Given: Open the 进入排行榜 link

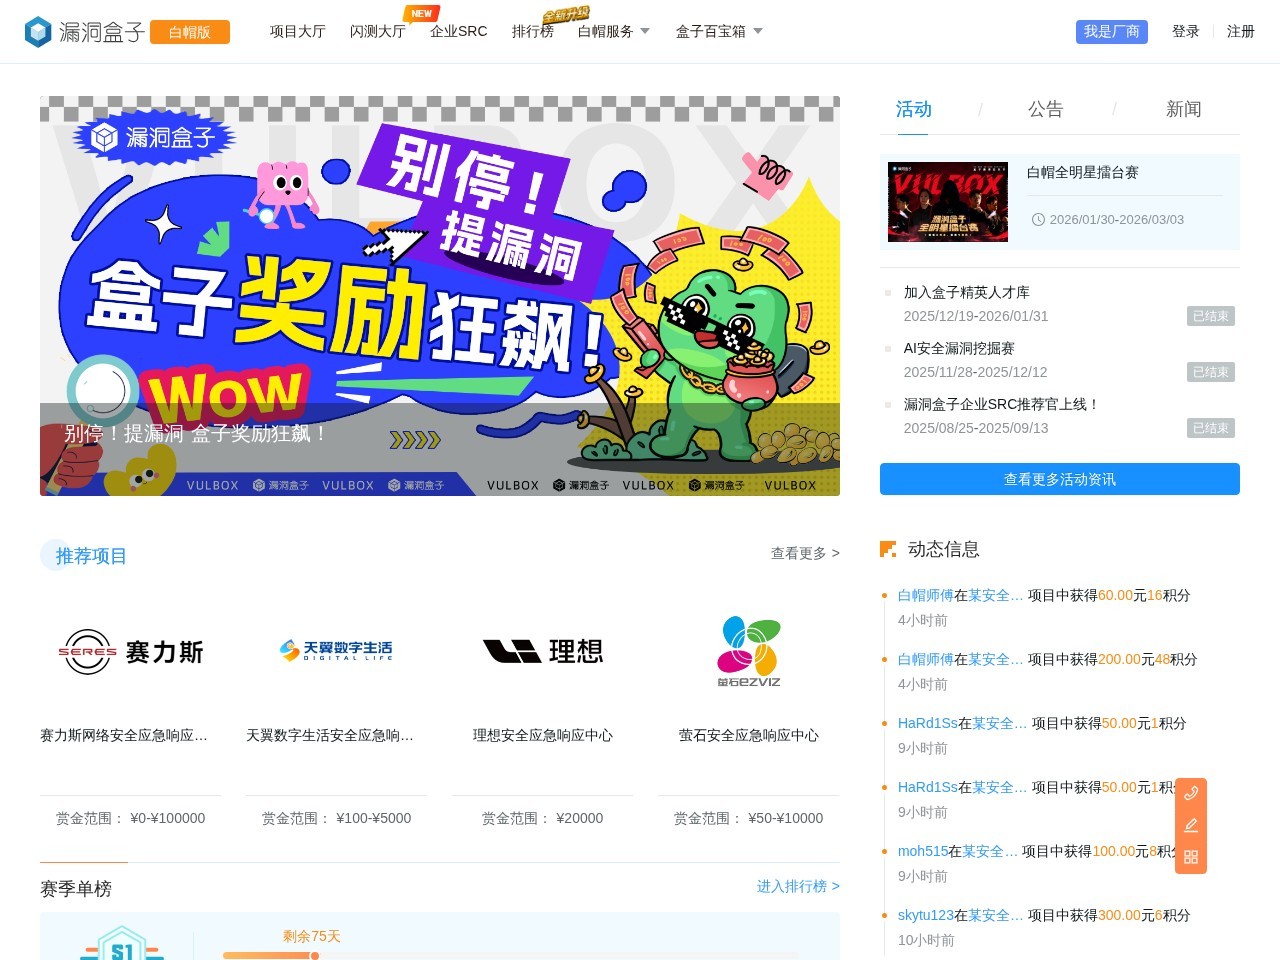Looking at the screenshot, I should click(x=797, y=886).
